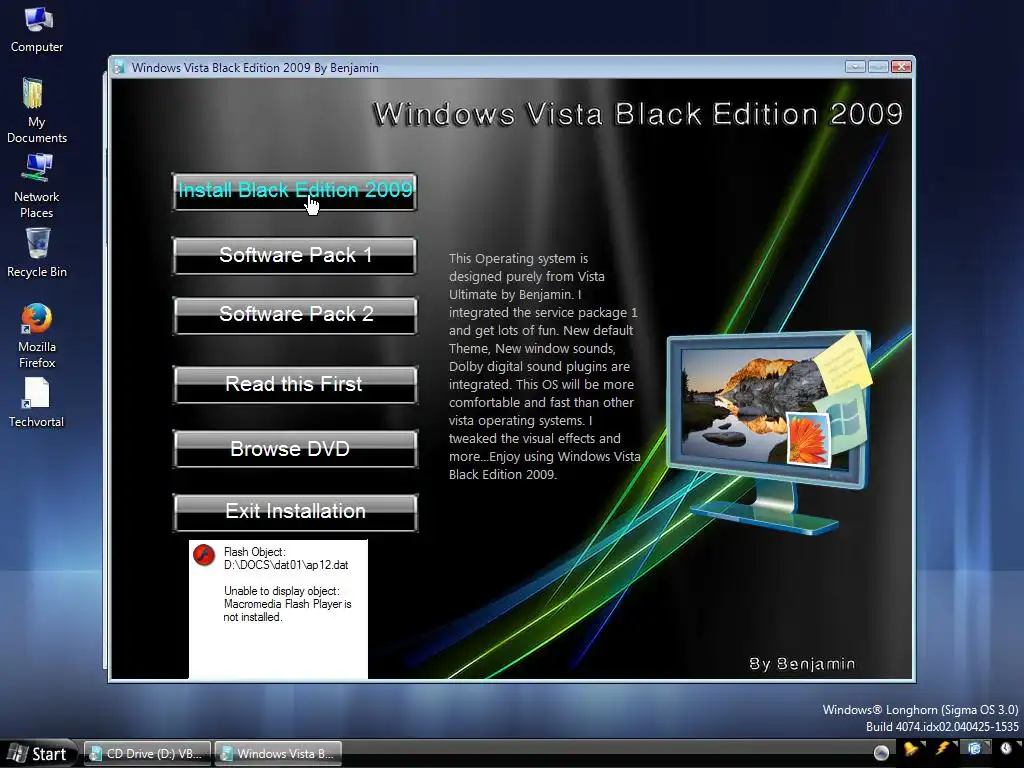Minimize the Vista Black Edition window
The width and height of the screenshot is (1024, 768).
coord(856,67)
